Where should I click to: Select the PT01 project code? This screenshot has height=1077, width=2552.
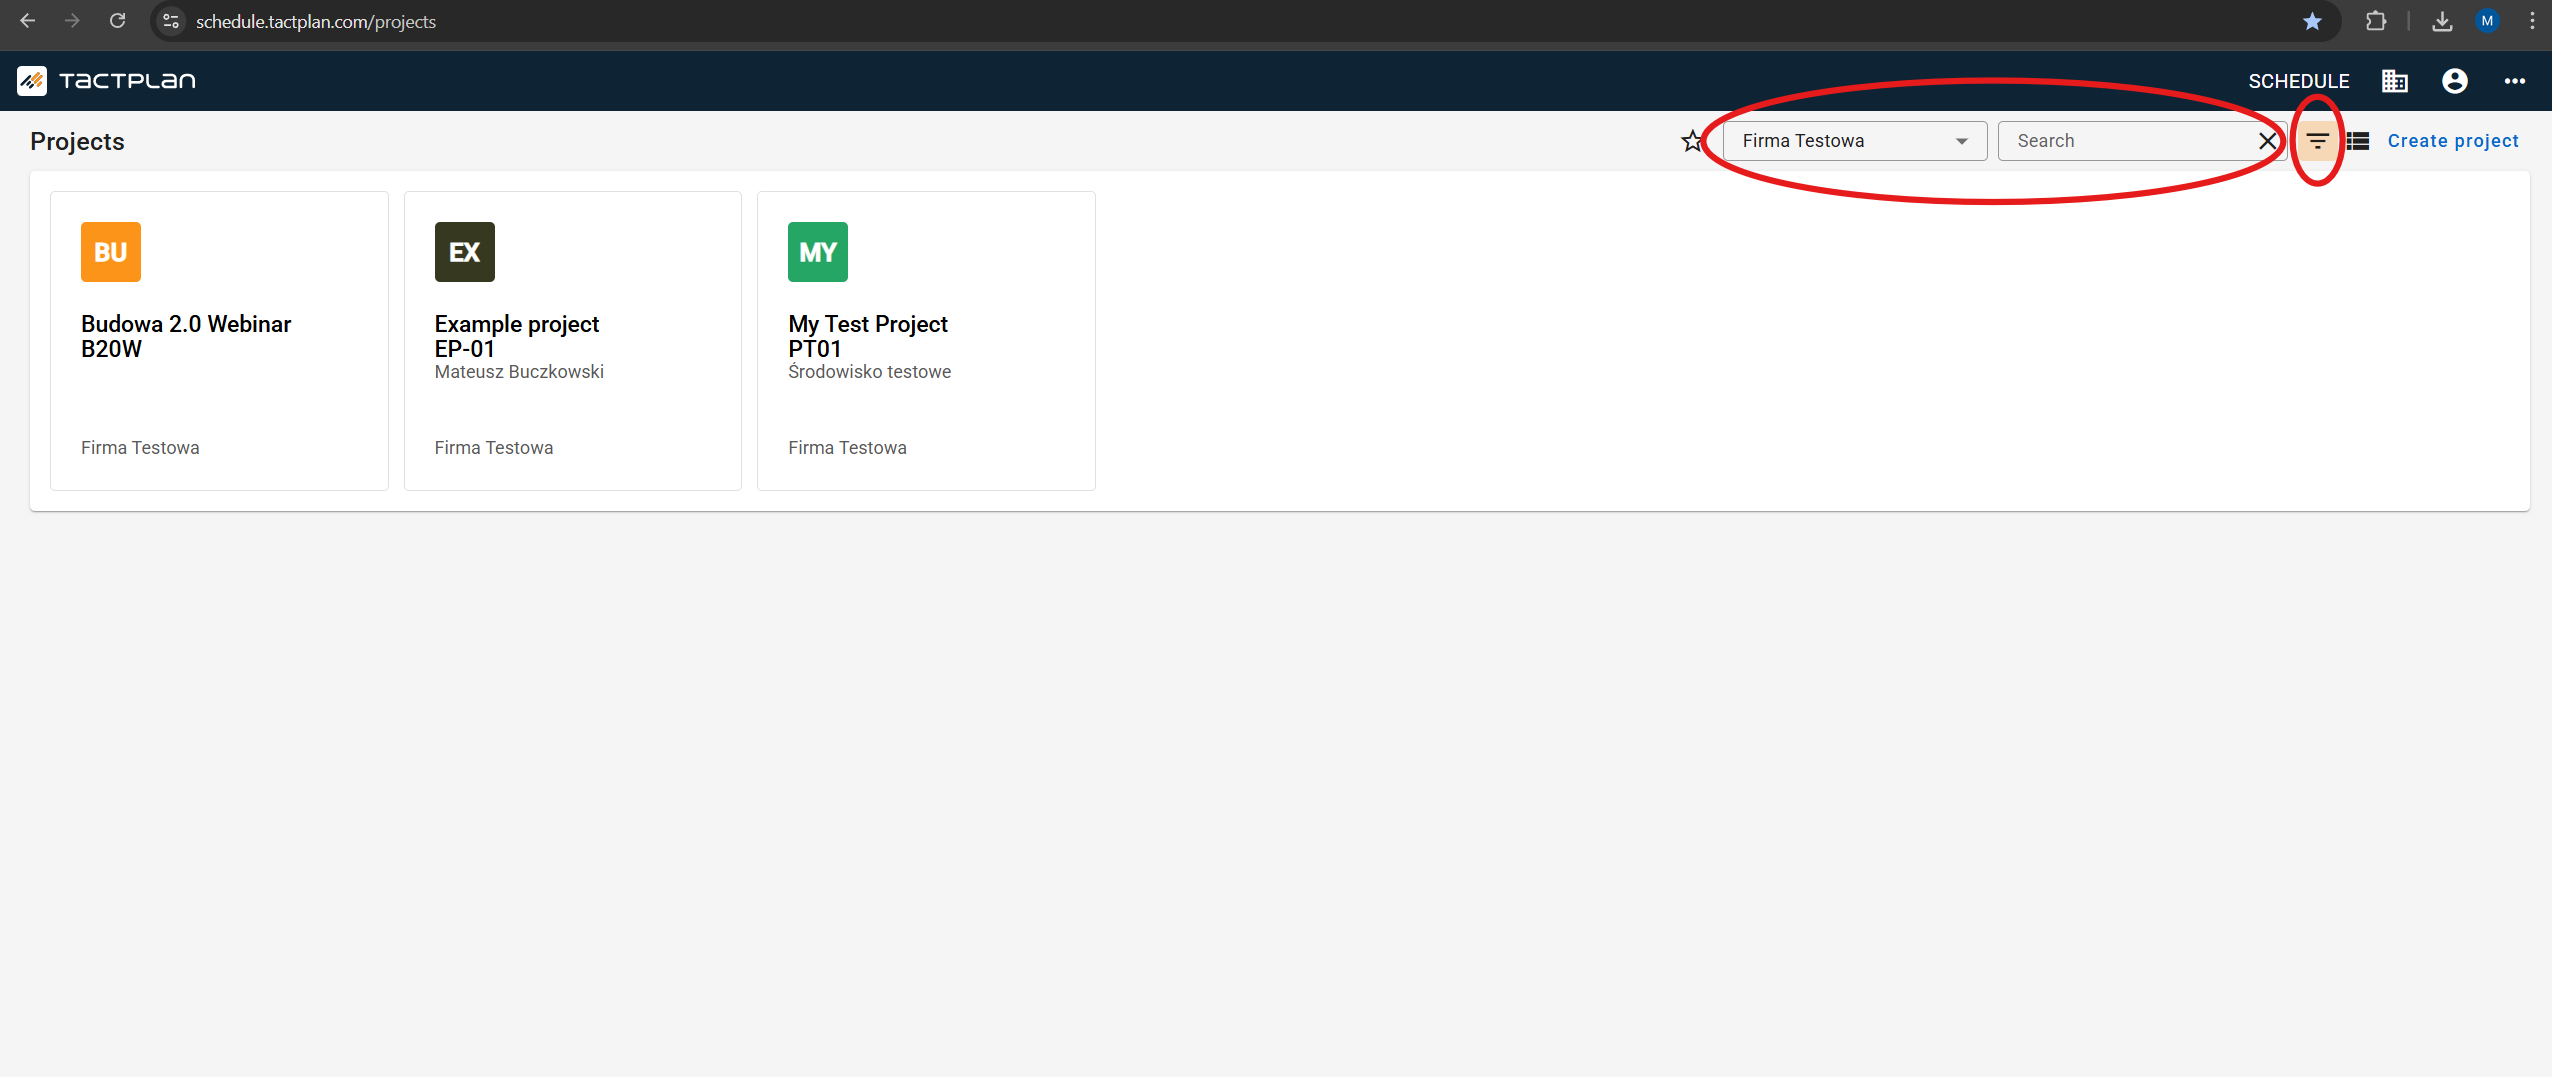point(815,349)
